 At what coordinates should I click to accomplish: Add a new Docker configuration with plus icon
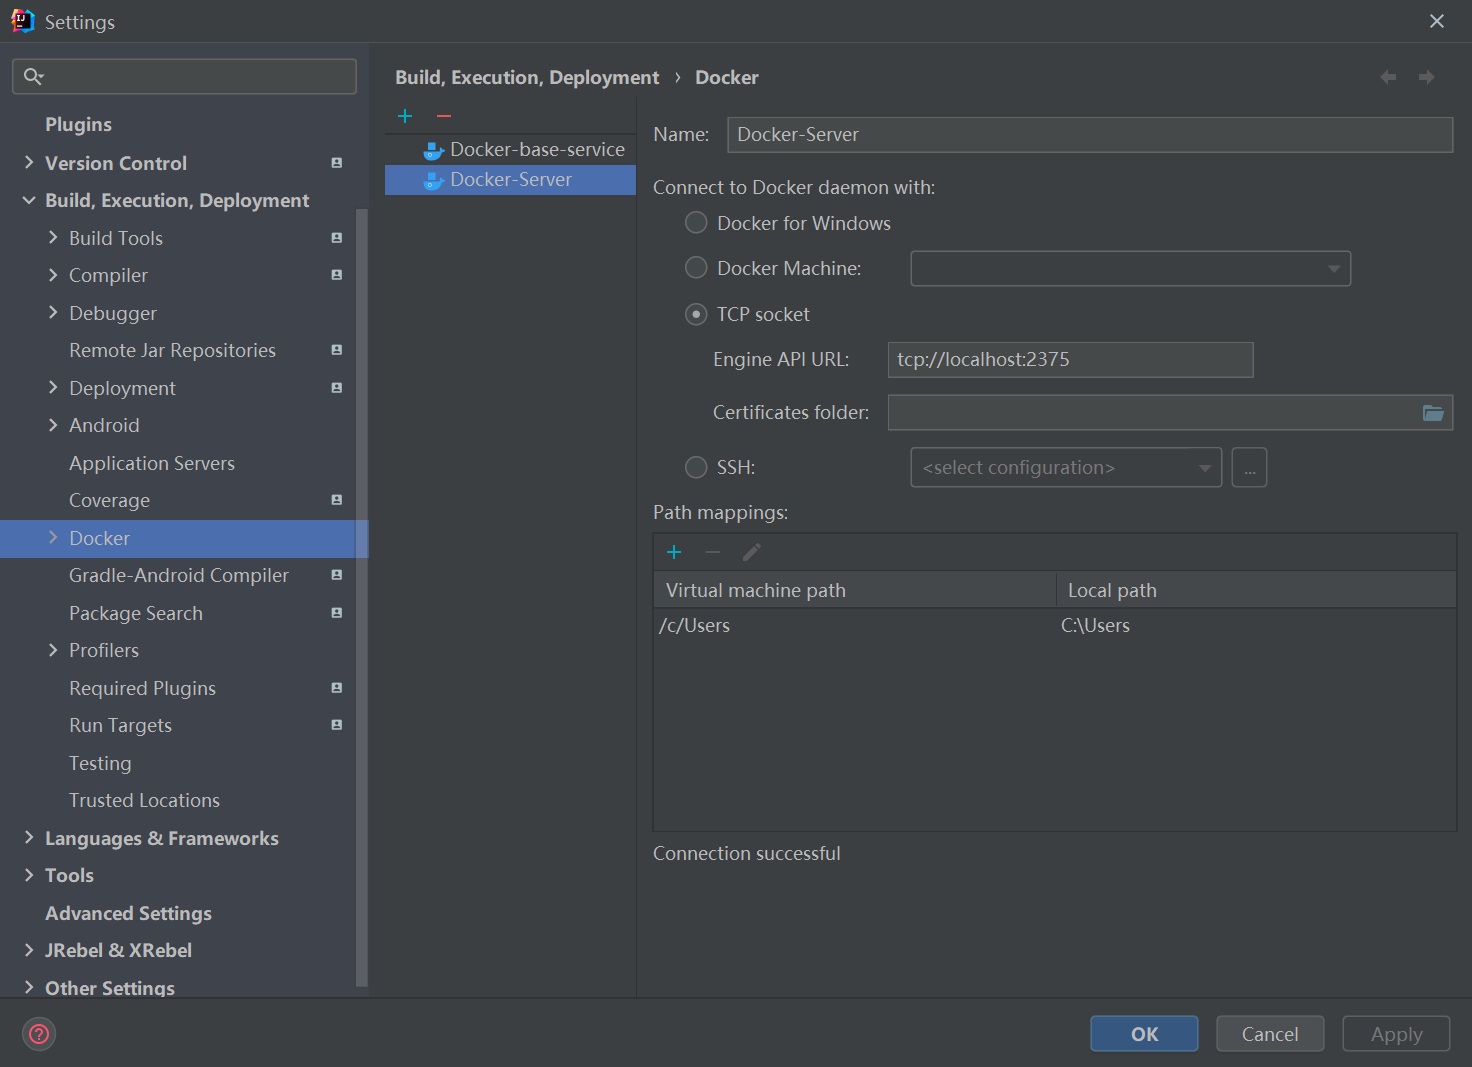click(405, 117)
